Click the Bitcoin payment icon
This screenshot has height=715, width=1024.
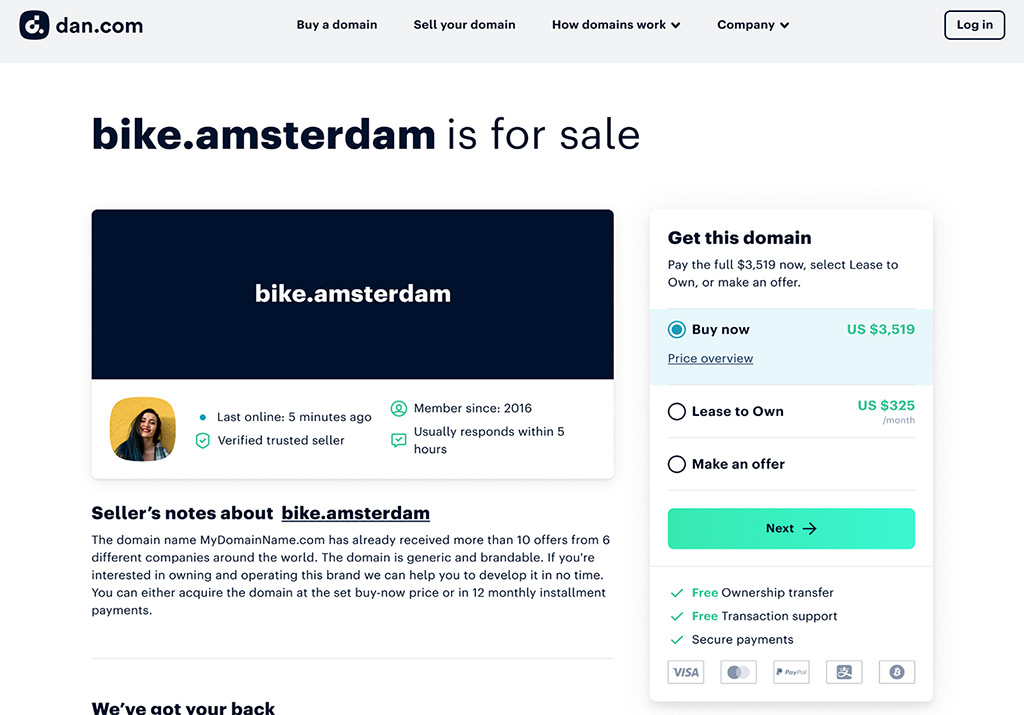(x=897, y=672)
